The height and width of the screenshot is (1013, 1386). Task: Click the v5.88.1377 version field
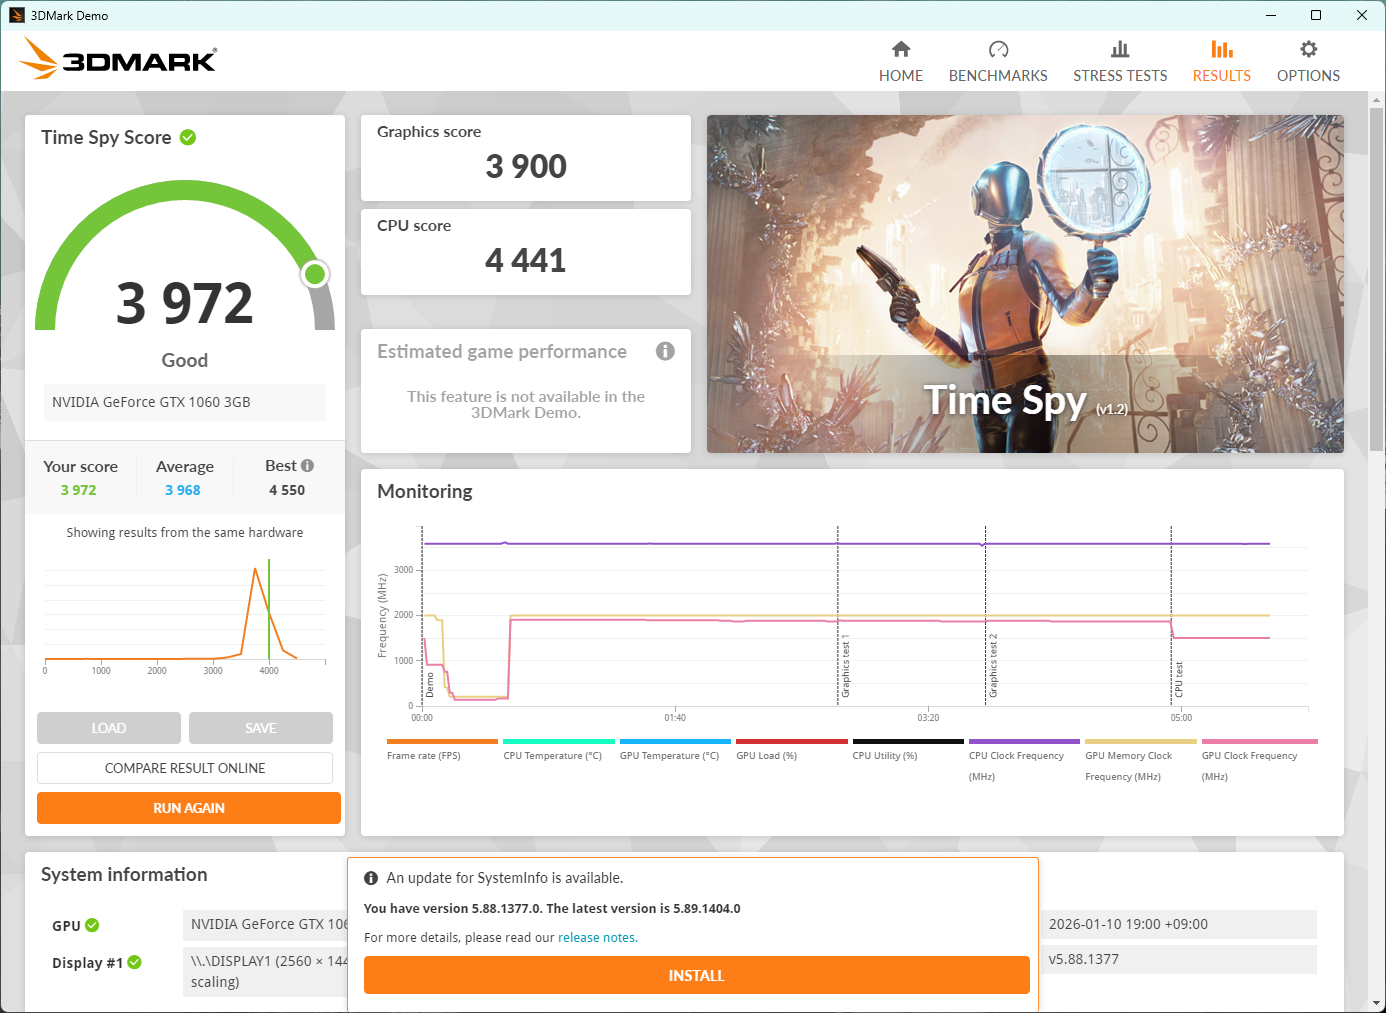1180,959
